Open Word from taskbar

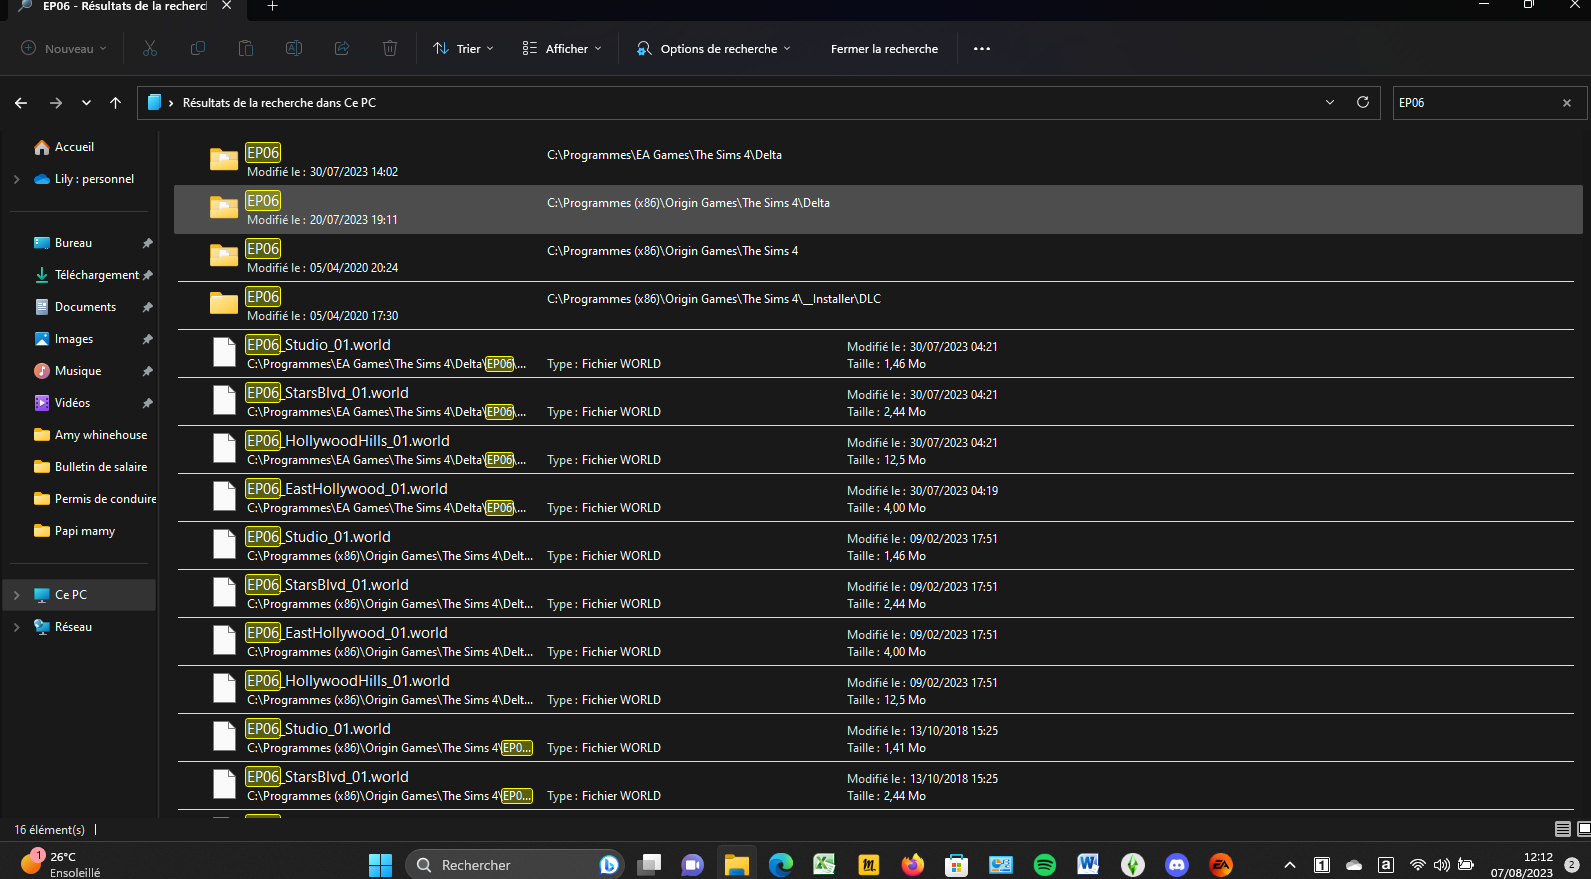click(1088, 865)
